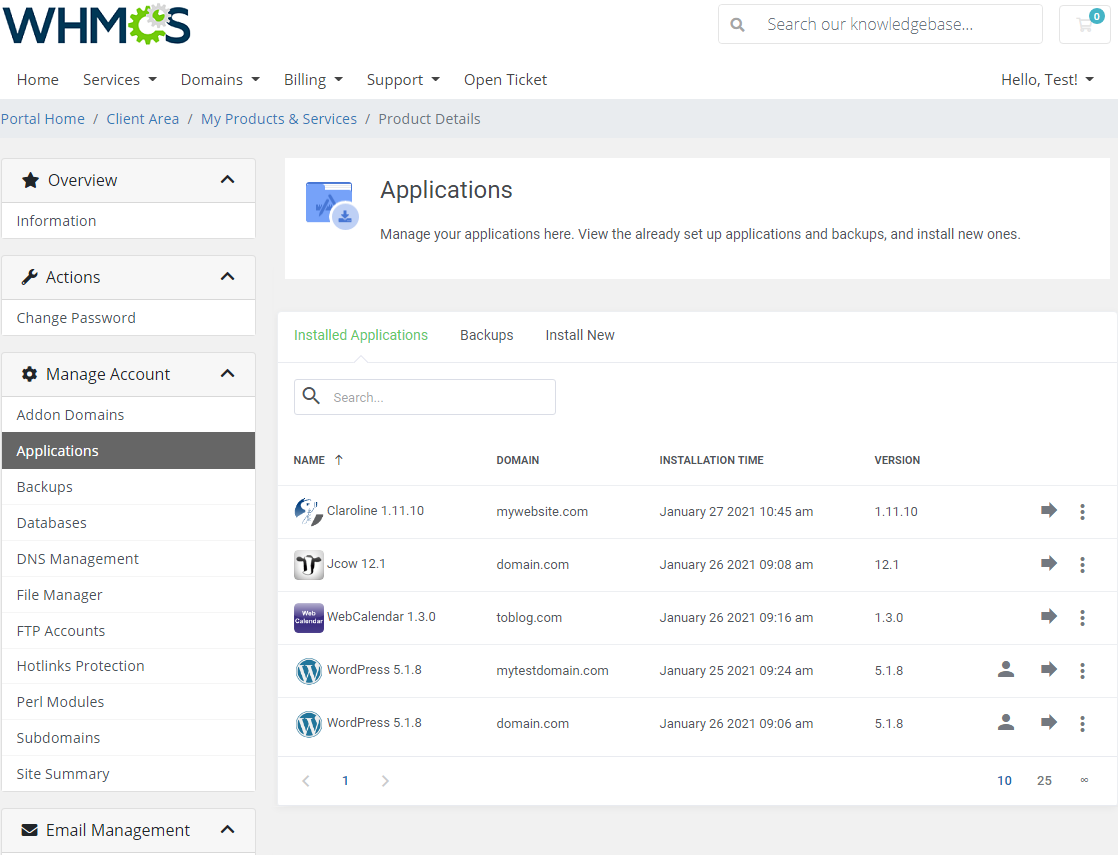Open Databases in the sidebar
Screen dimensions: 1119x855
(x=128, y=523)
